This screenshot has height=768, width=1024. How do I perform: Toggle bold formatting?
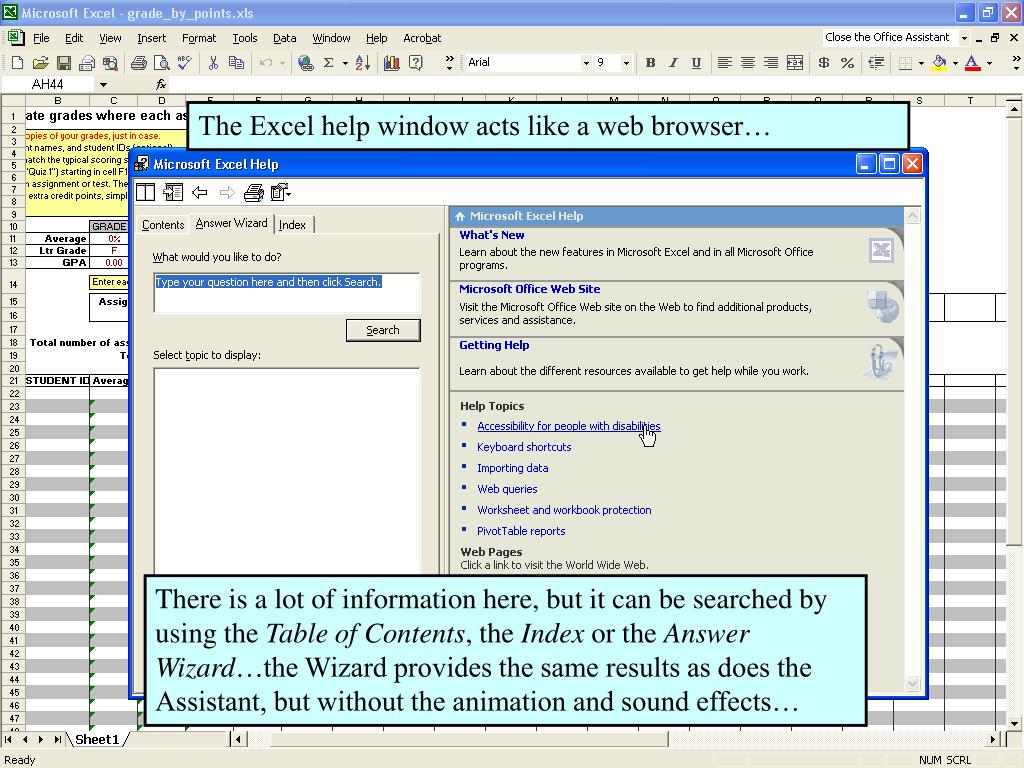650,63
